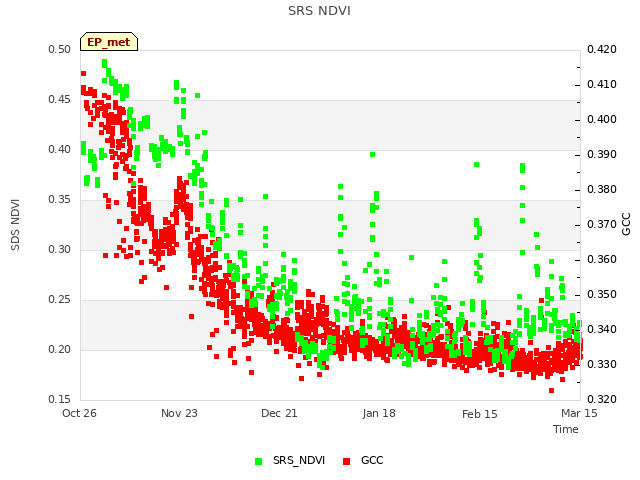Click the 0.35 left axis value
The image size is (640, 480).
pos(60,200)
